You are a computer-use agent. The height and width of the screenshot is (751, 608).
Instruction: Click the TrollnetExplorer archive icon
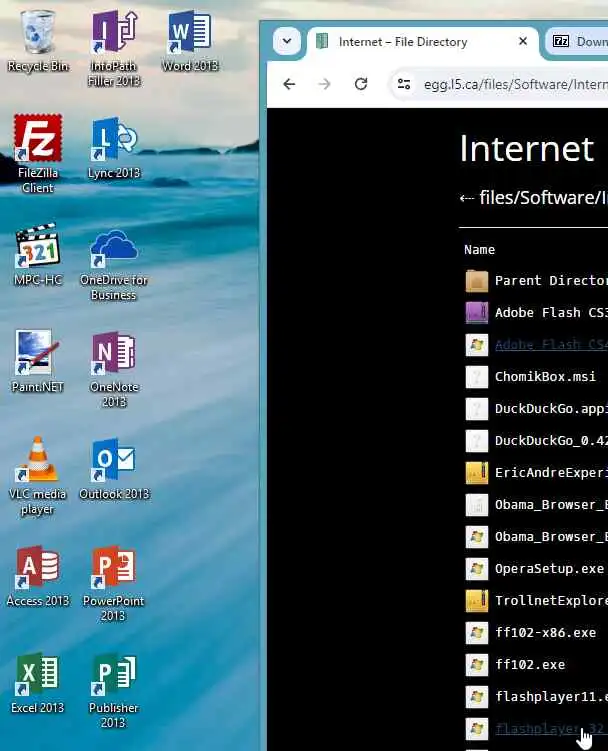477,601
